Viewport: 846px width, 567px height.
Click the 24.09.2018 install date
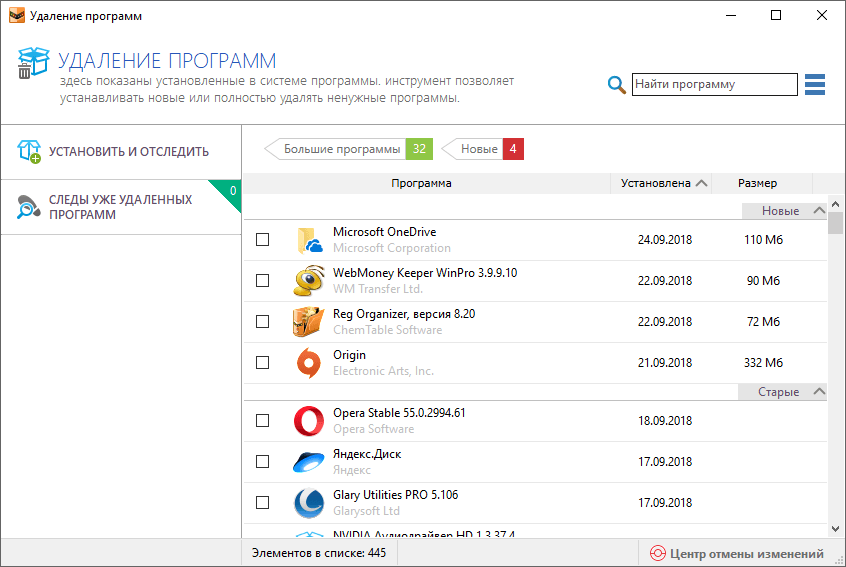point(665,240)
